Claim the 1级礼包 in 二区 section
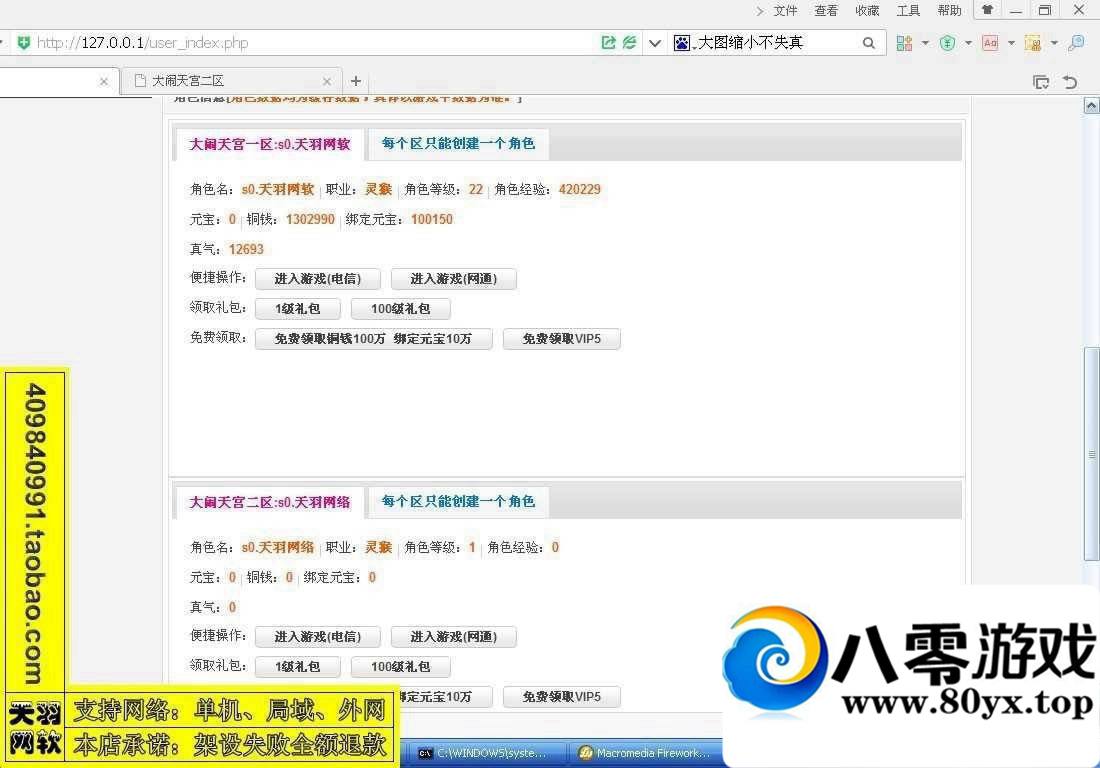The width and height of the screenshot is (1100, 768). pos(298,667)
